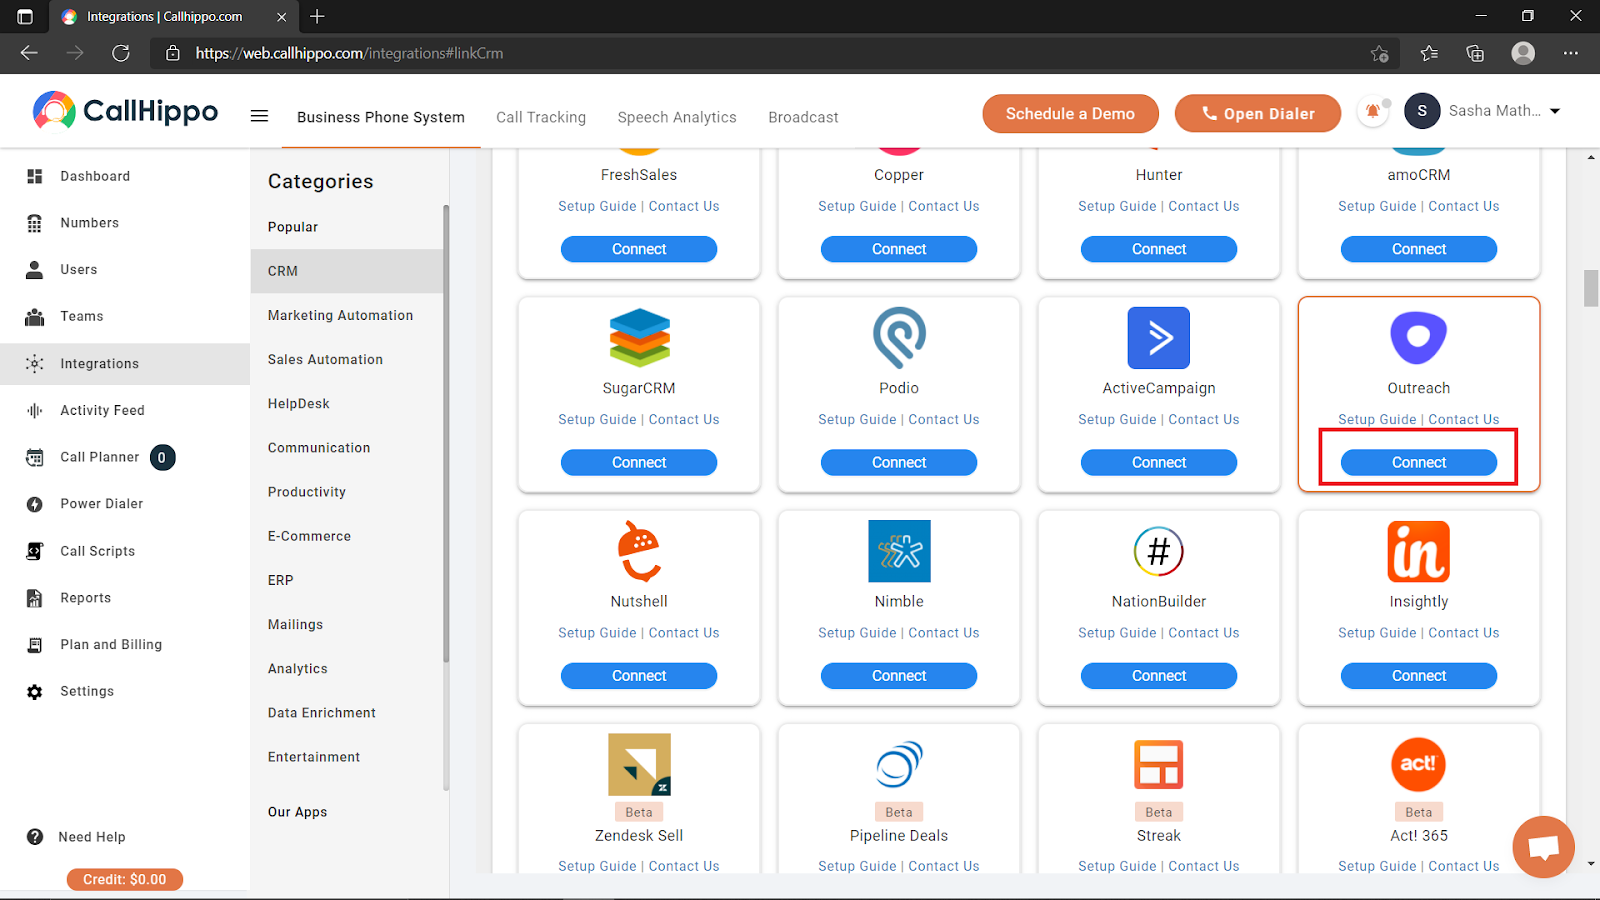Viewport: 1600px width, 900px height.
Task: Click the Outreach logo
Action: pyautogui.click(x=1418, y=338)
